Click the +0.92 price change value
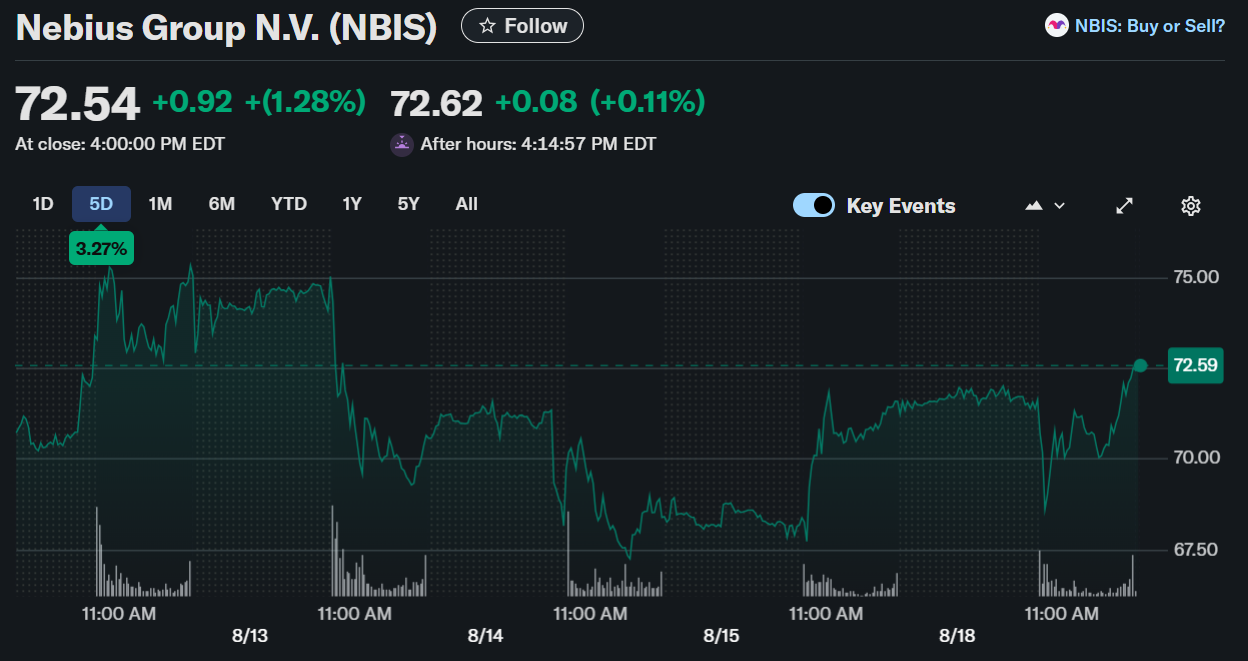The height and width of the screenshot is (661, 1248). pos(192,102)
